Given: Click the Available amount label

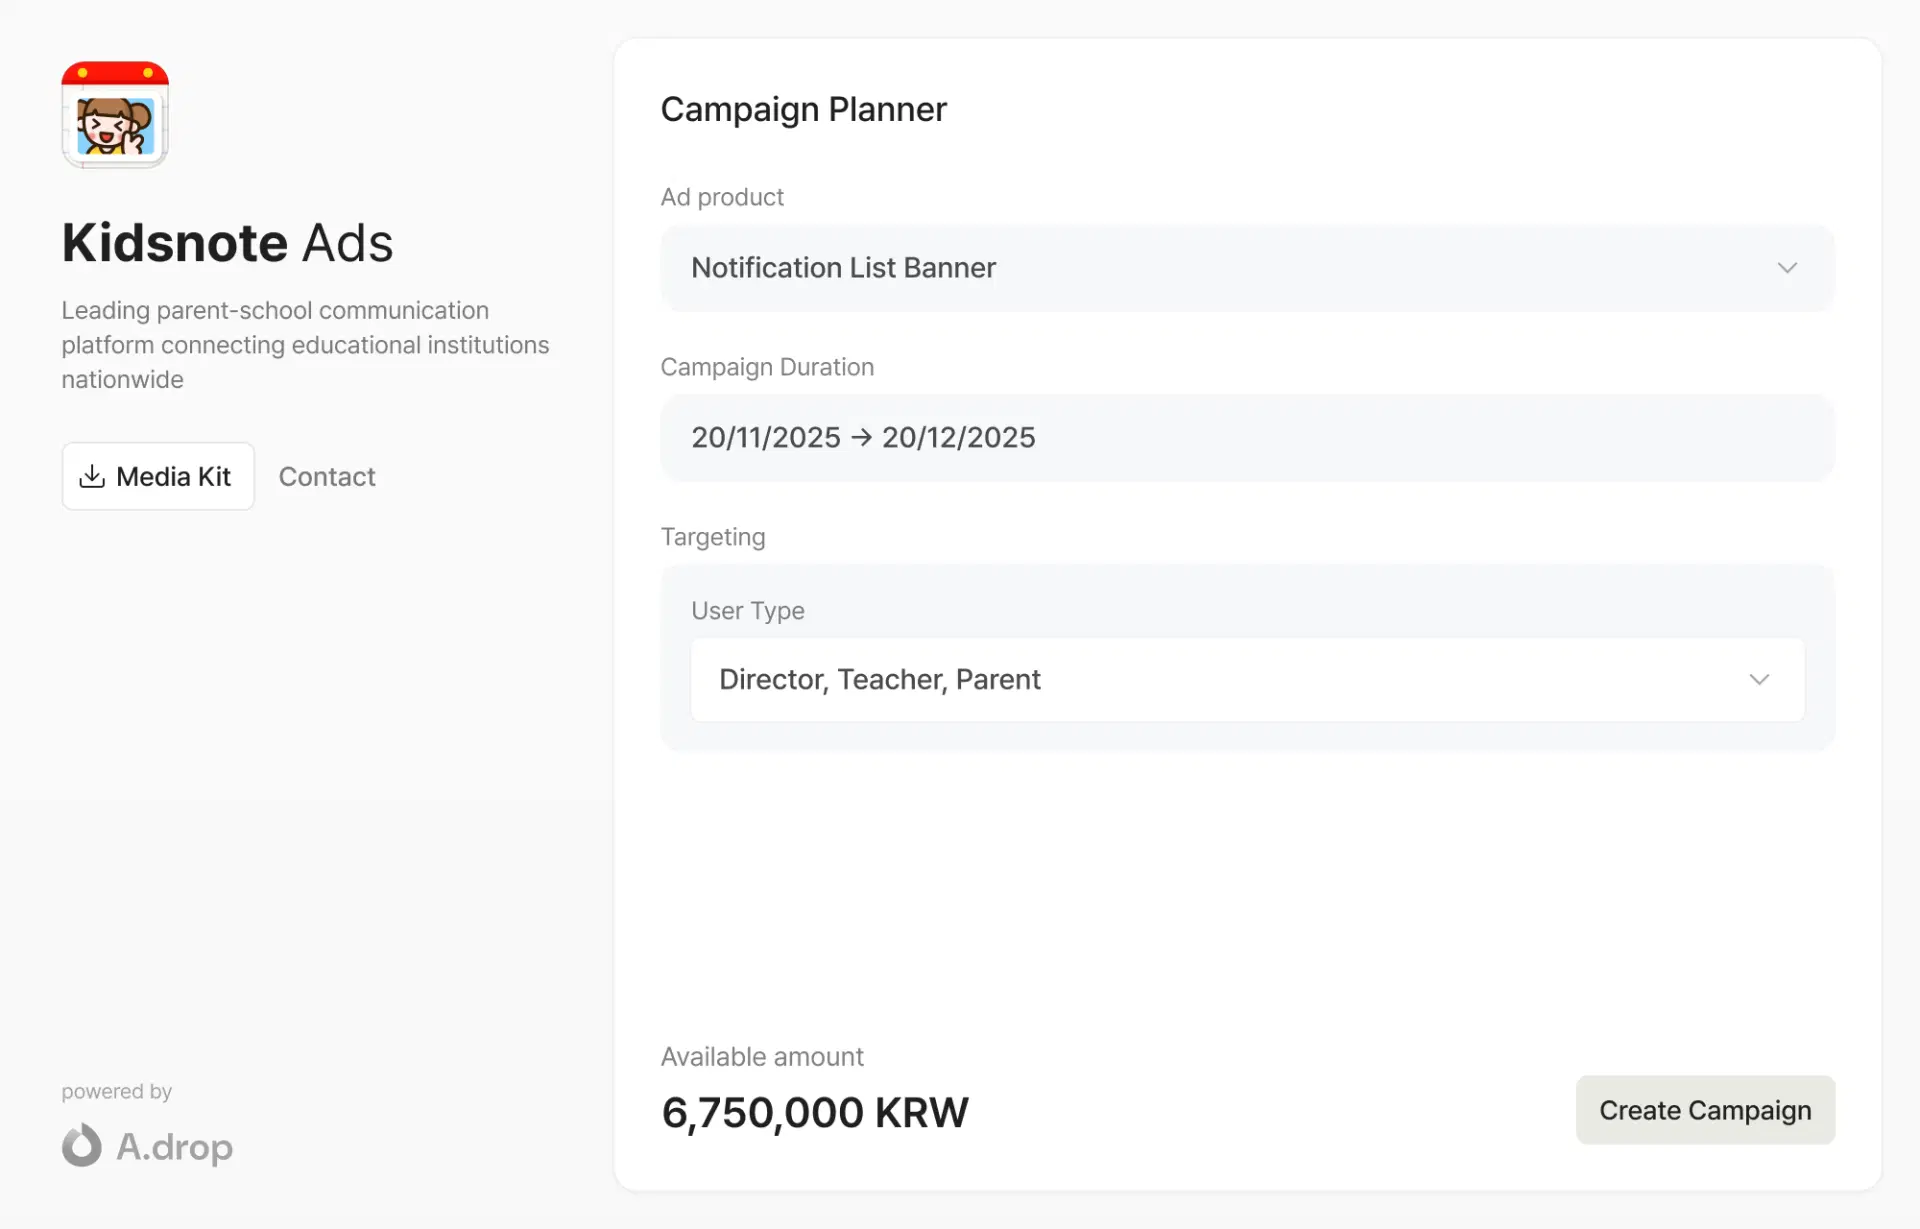Looking at the screenshot, I should [762, 1057].
